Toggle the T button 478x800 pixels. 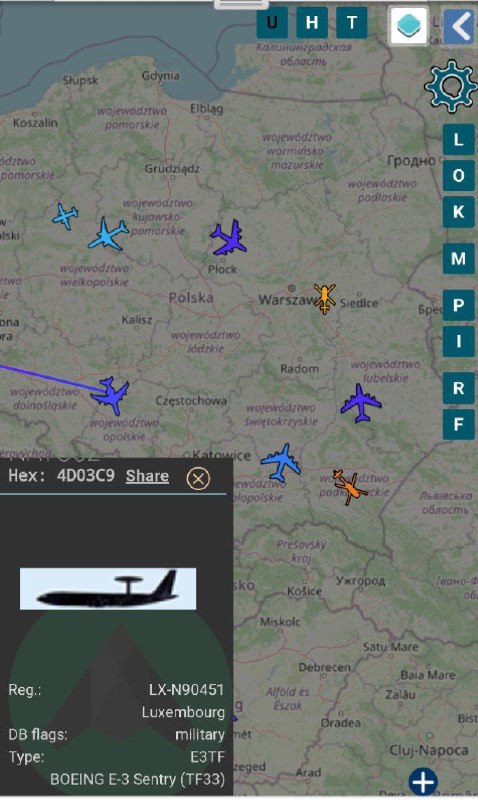point(351,22)
